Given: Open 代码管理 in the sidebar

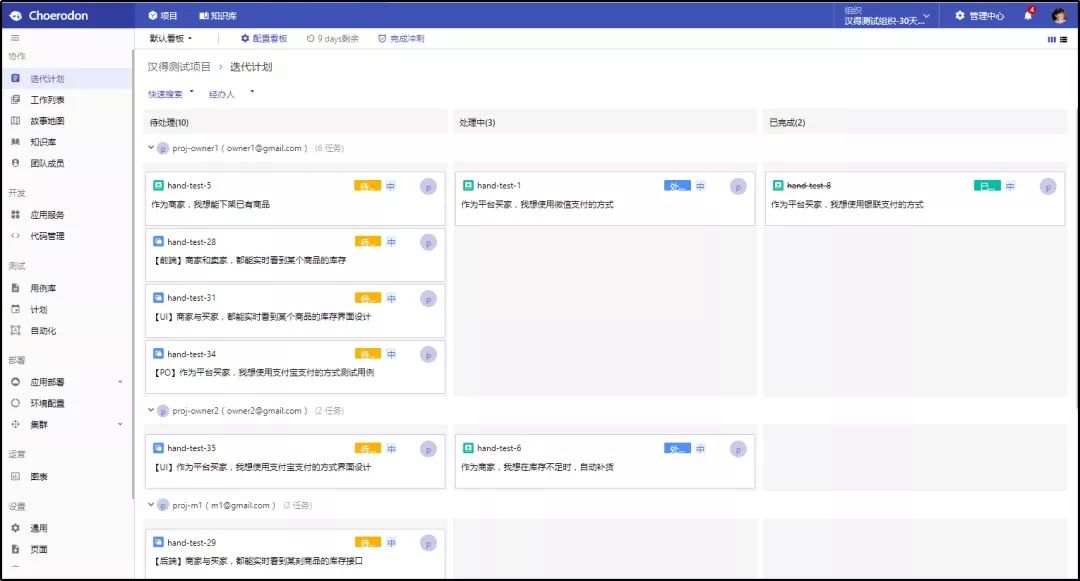Looking at the screenshot, I should [x=47, y=236].
